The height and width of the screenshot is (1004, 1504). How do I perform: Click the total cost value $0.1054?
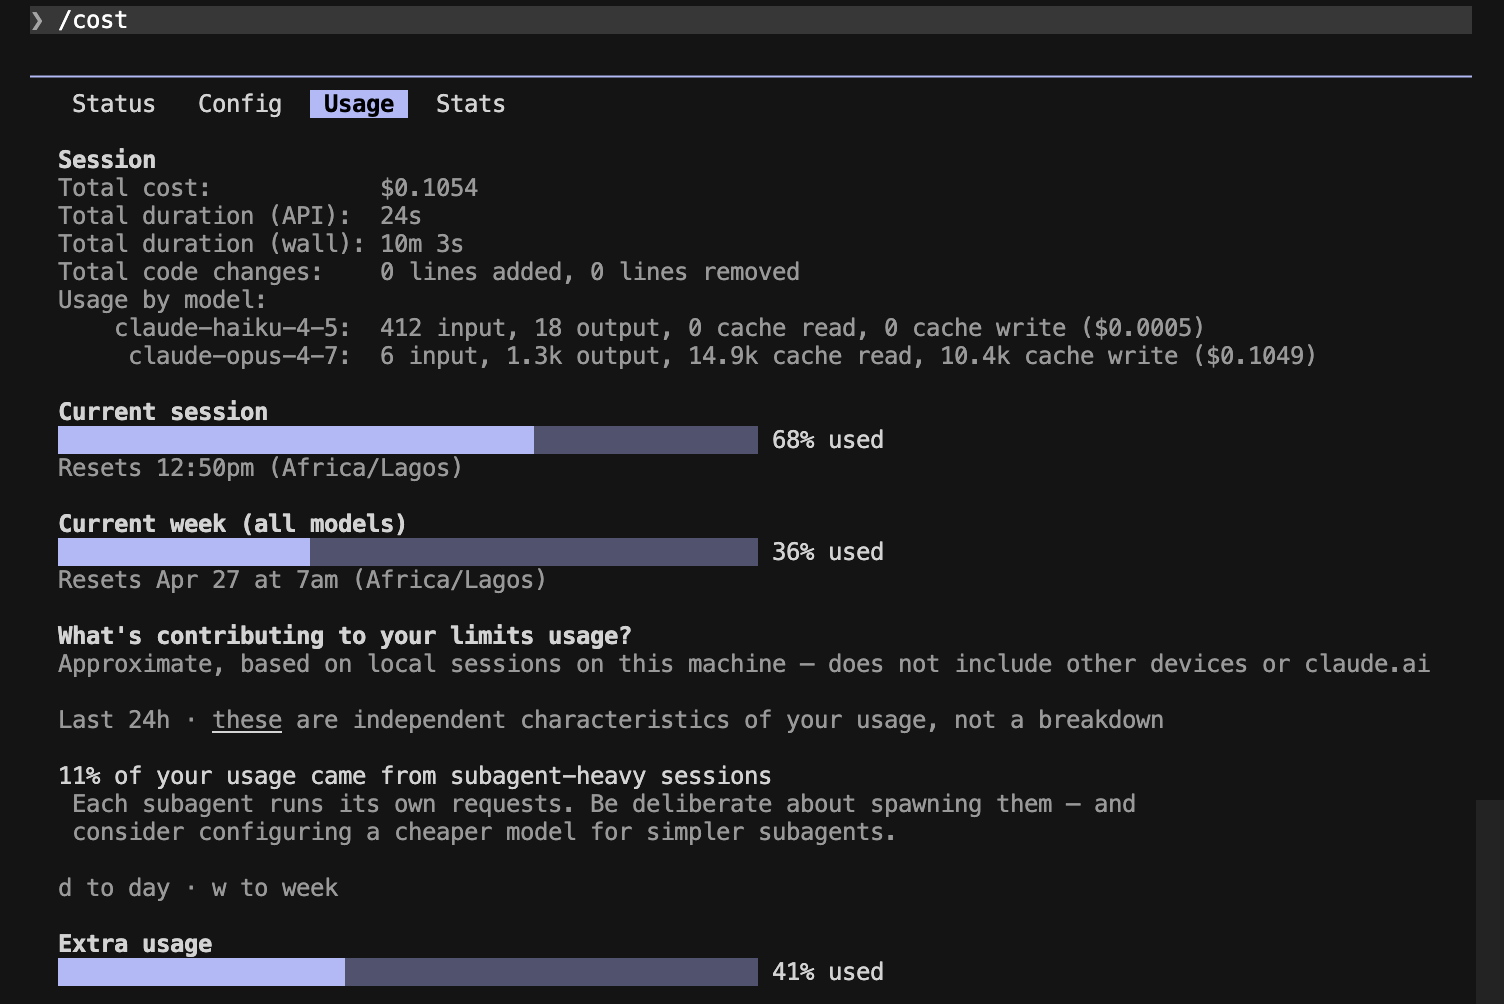[x=429, y=188]
